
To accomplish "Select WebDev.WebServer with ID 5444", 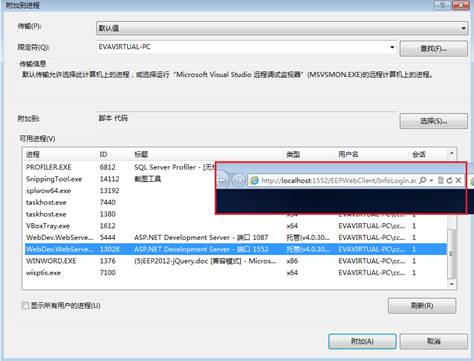I will click(x=236, y=237).
